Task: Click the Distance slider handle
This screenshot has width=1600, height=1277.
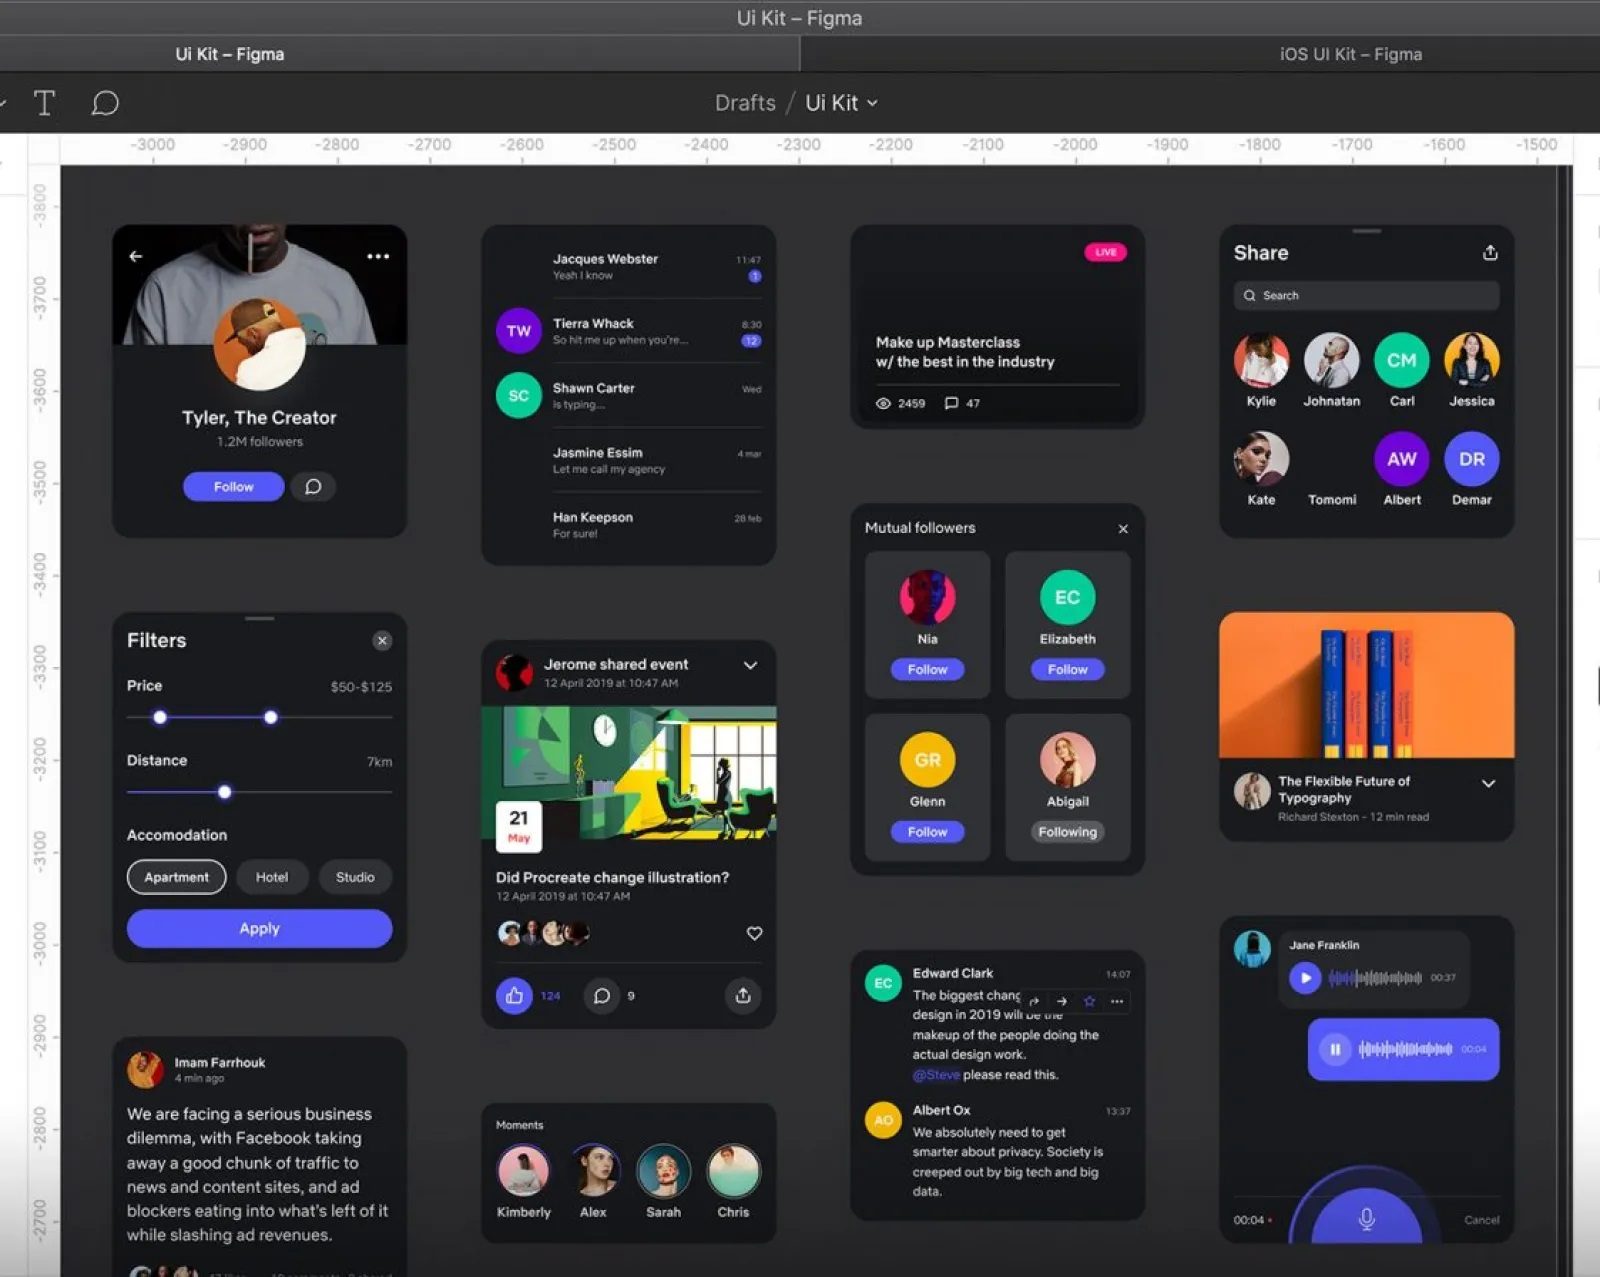Action: tap(225, 792)
